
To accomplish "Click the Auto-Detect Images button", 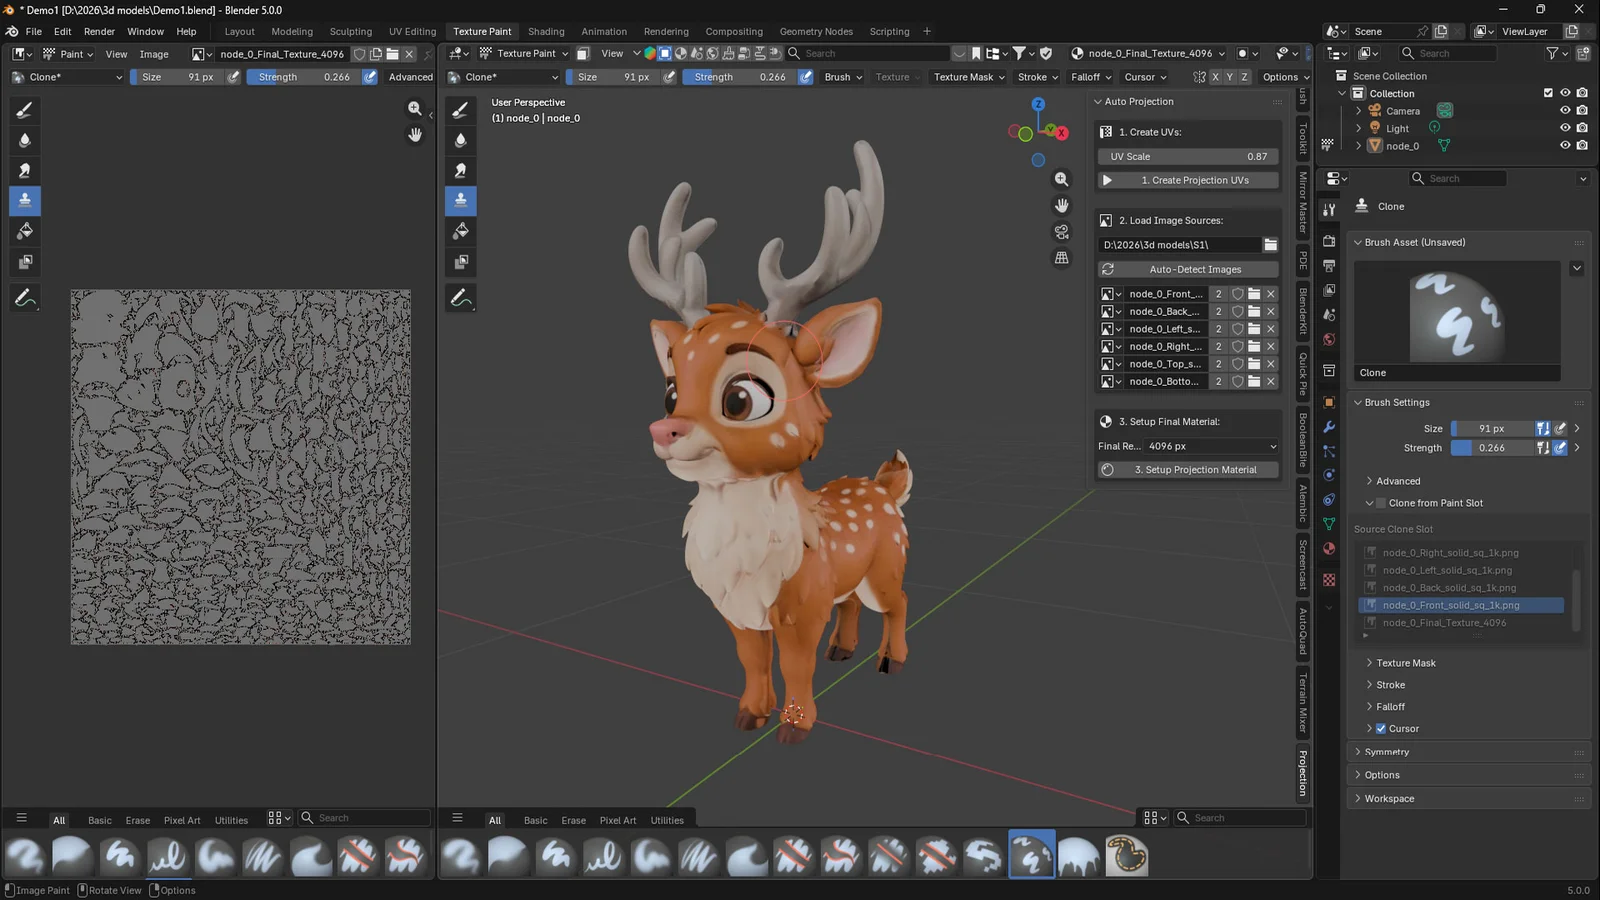I will point(1187,268).
